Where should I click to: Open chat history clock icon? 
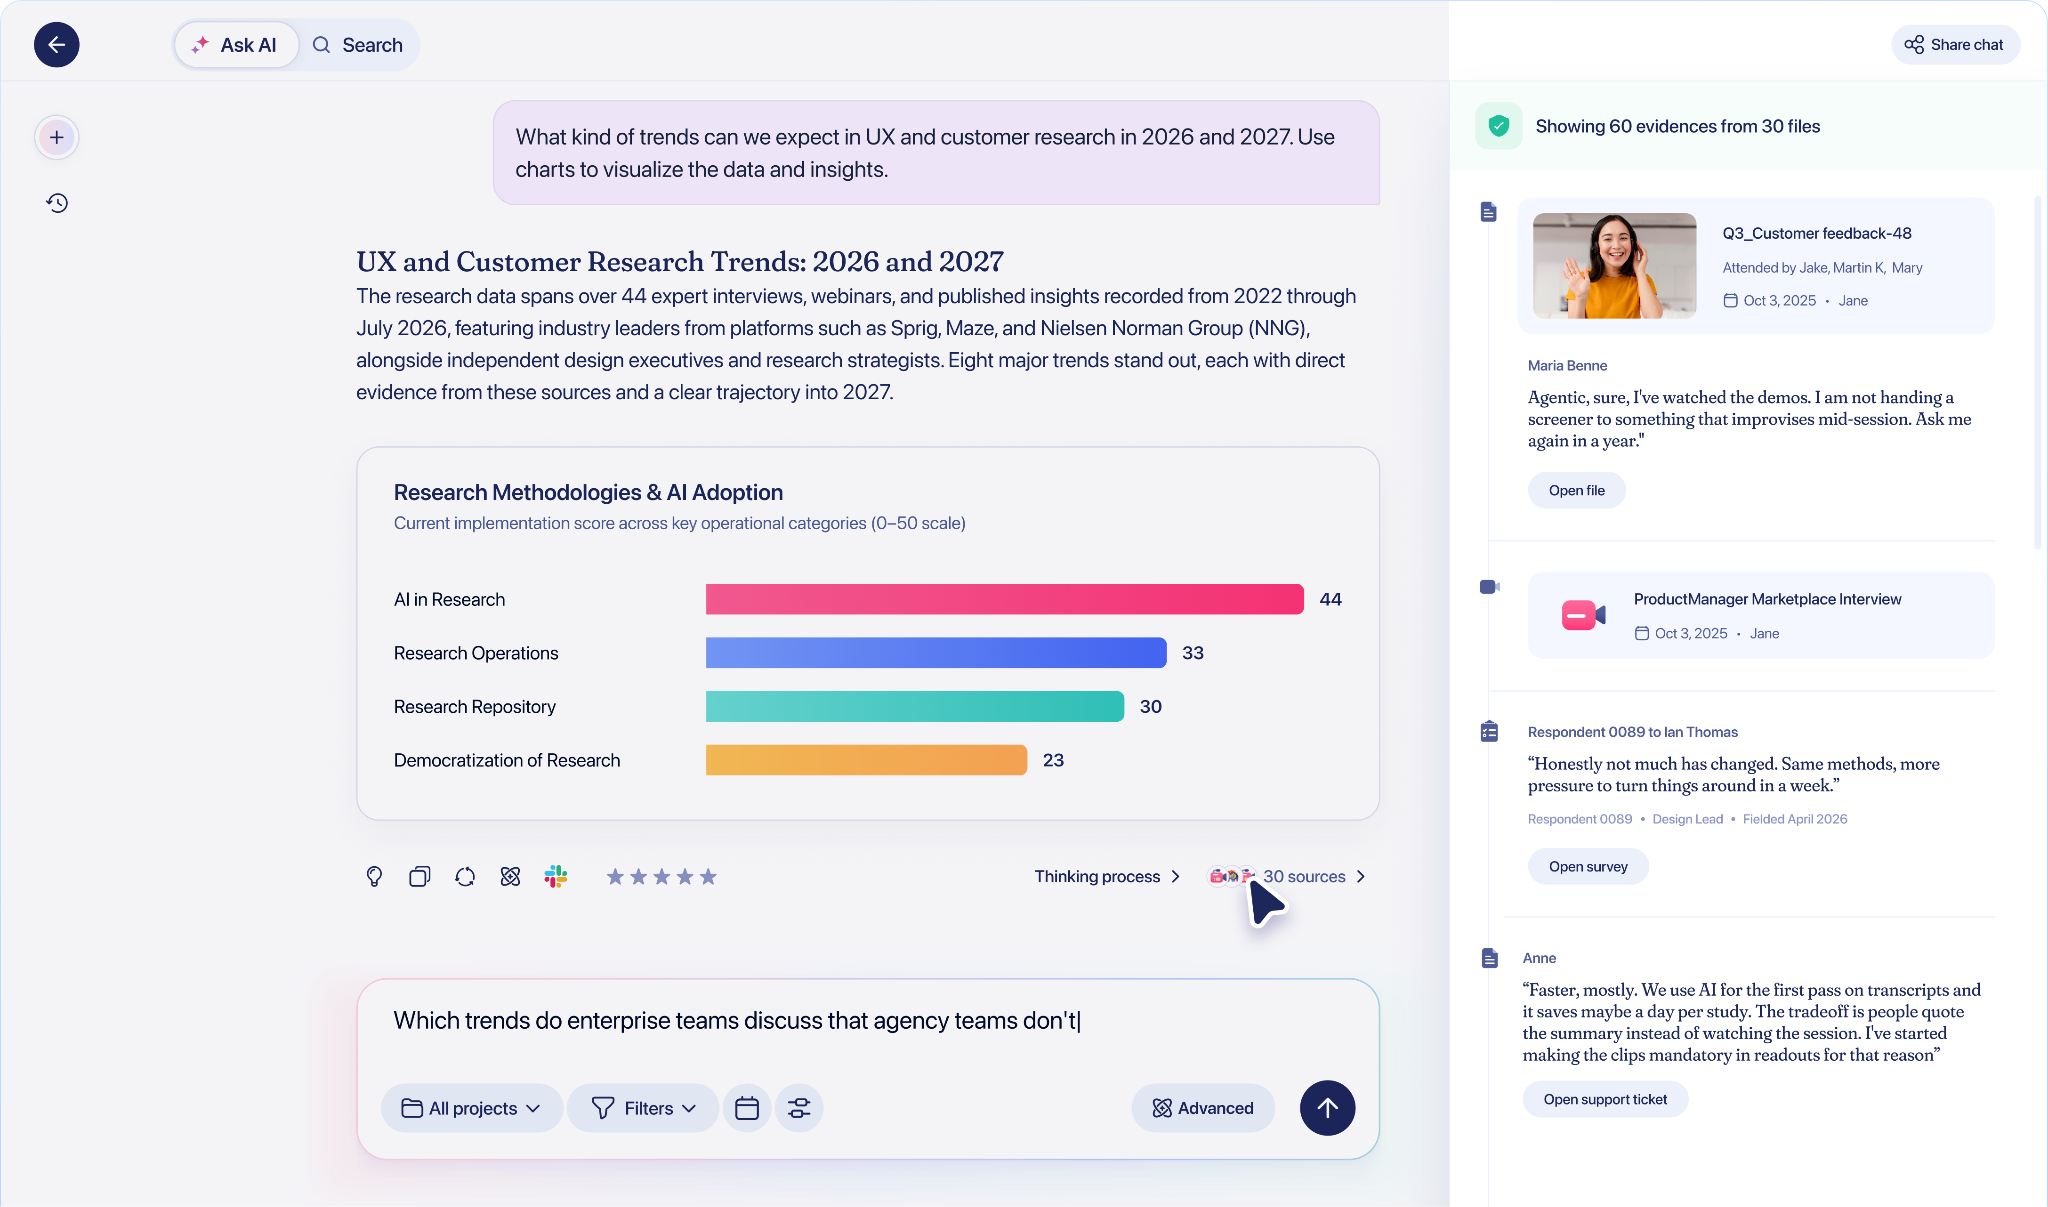[x=57, y=203]
